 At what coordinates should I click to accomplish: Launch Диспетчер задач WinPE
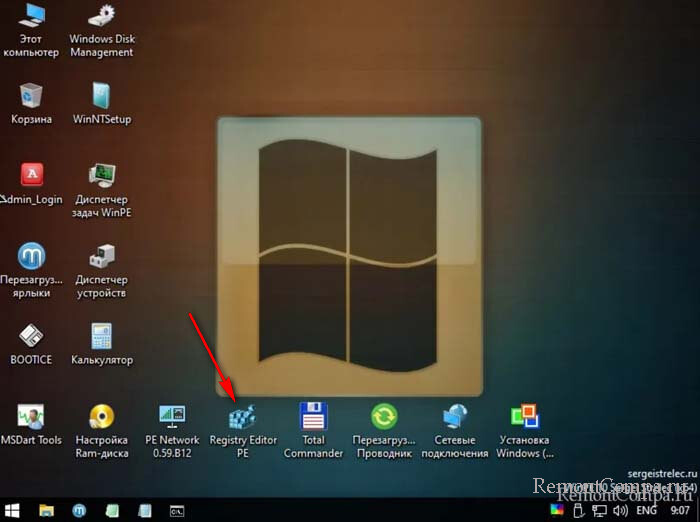coord(102,190)
